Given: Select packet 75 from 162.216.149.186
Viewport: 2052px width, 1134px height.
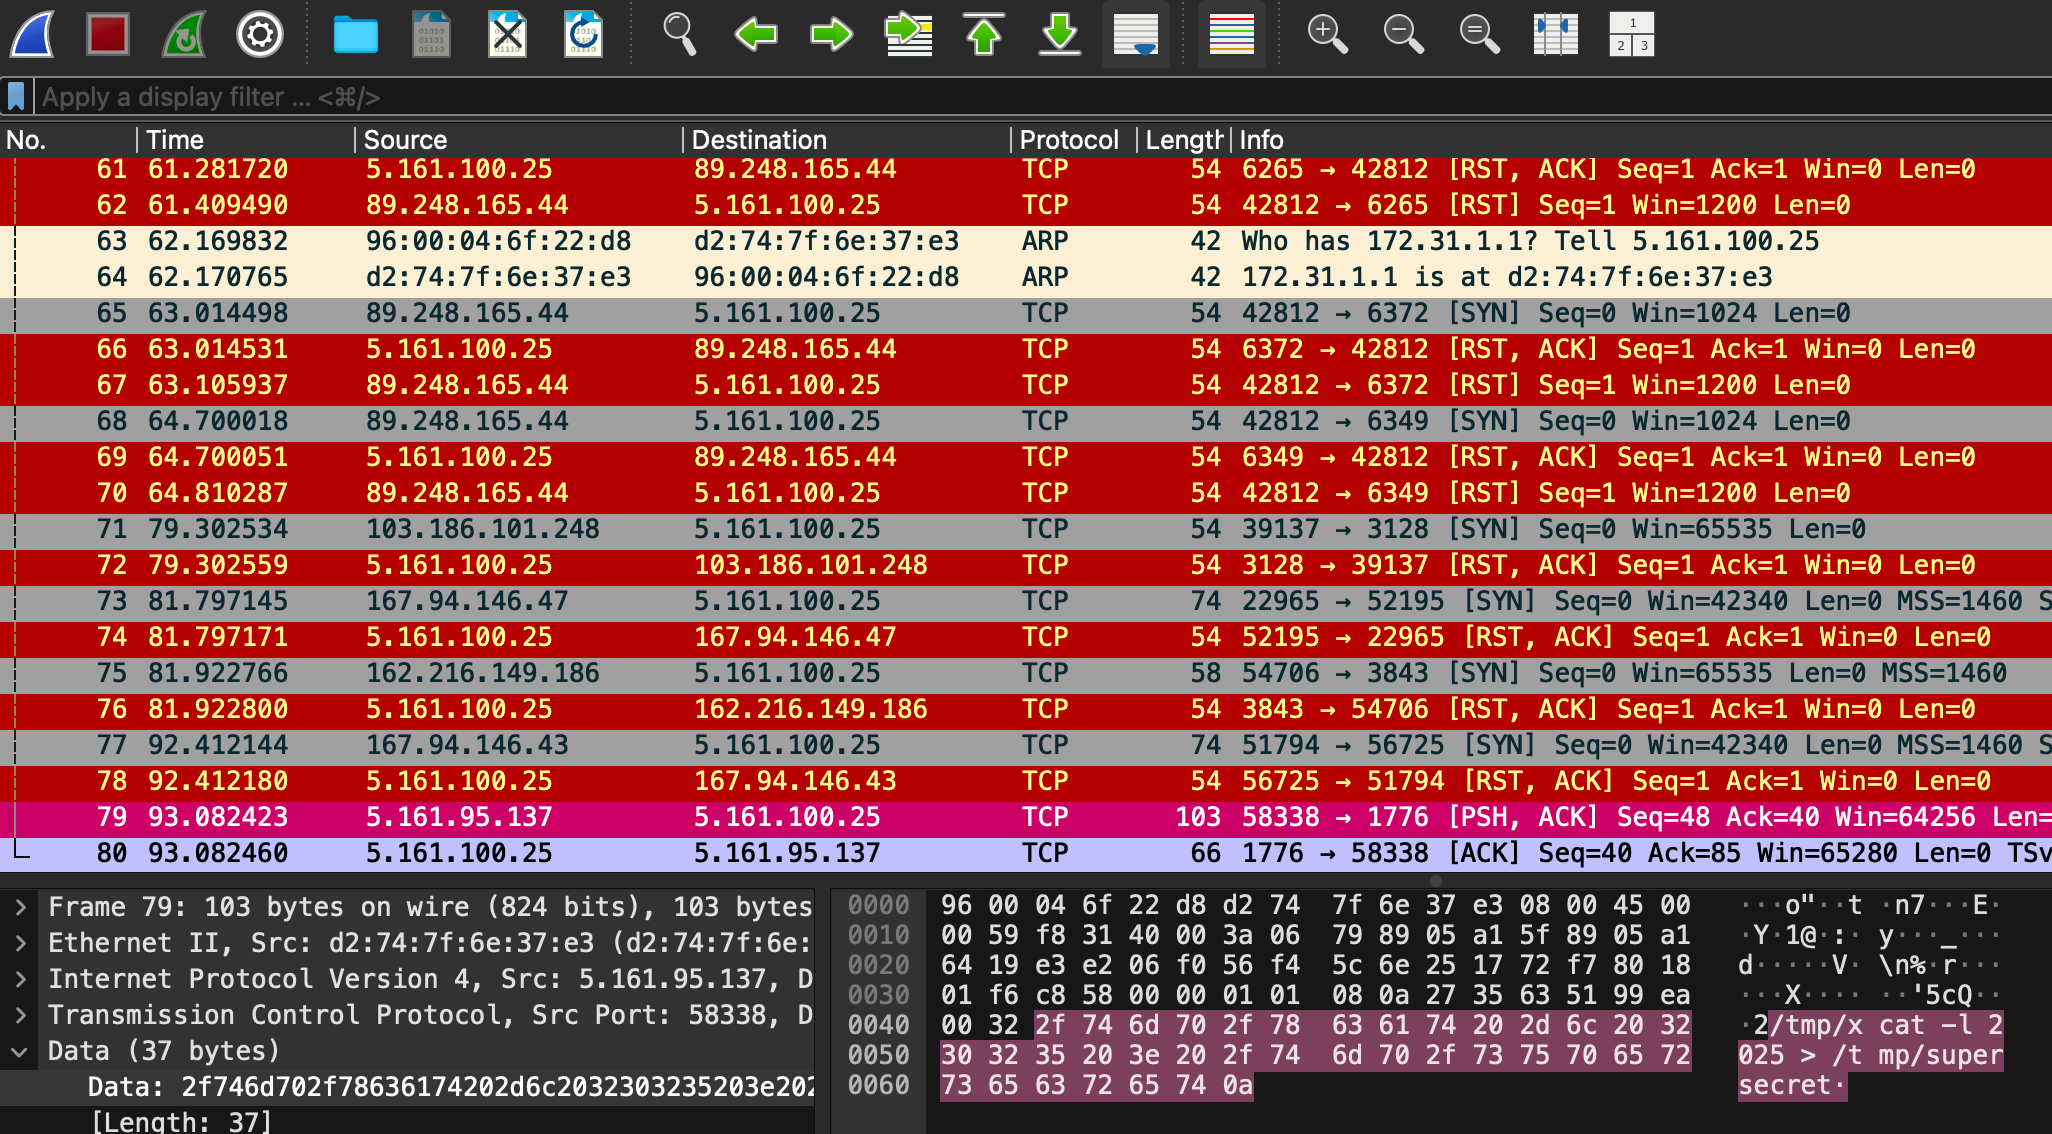Looking at the screenshot, I should point(1026,673).
